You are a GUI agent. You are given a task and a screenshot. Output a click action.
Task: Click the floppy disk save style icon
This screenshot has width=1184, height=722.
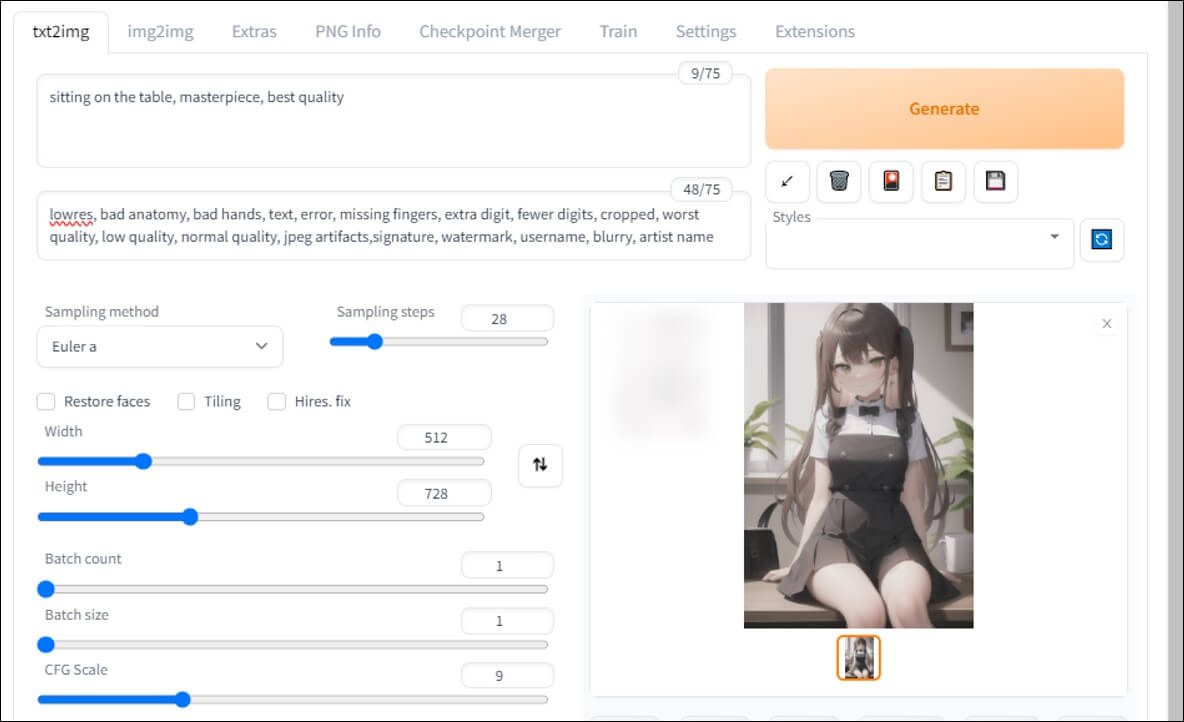(995, 181)
